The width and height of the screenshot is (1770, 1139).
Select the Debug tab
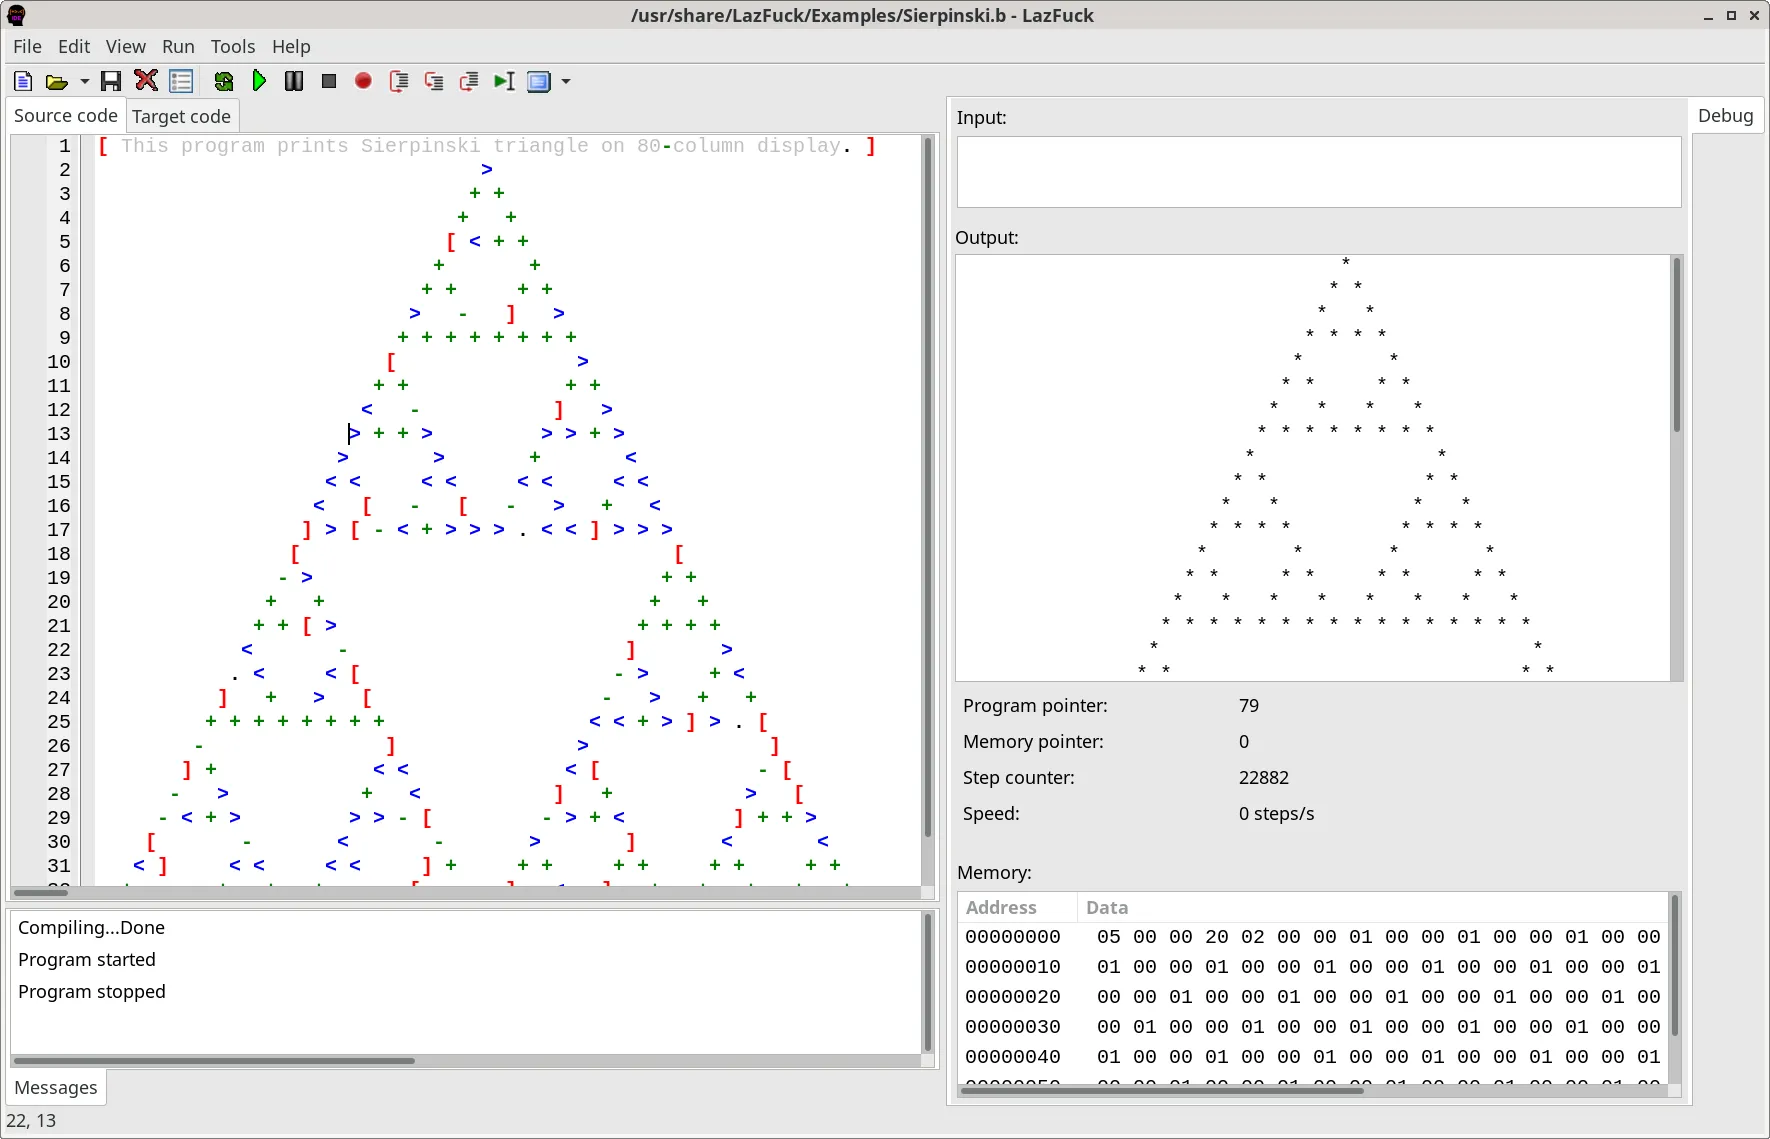(1725, 115)
